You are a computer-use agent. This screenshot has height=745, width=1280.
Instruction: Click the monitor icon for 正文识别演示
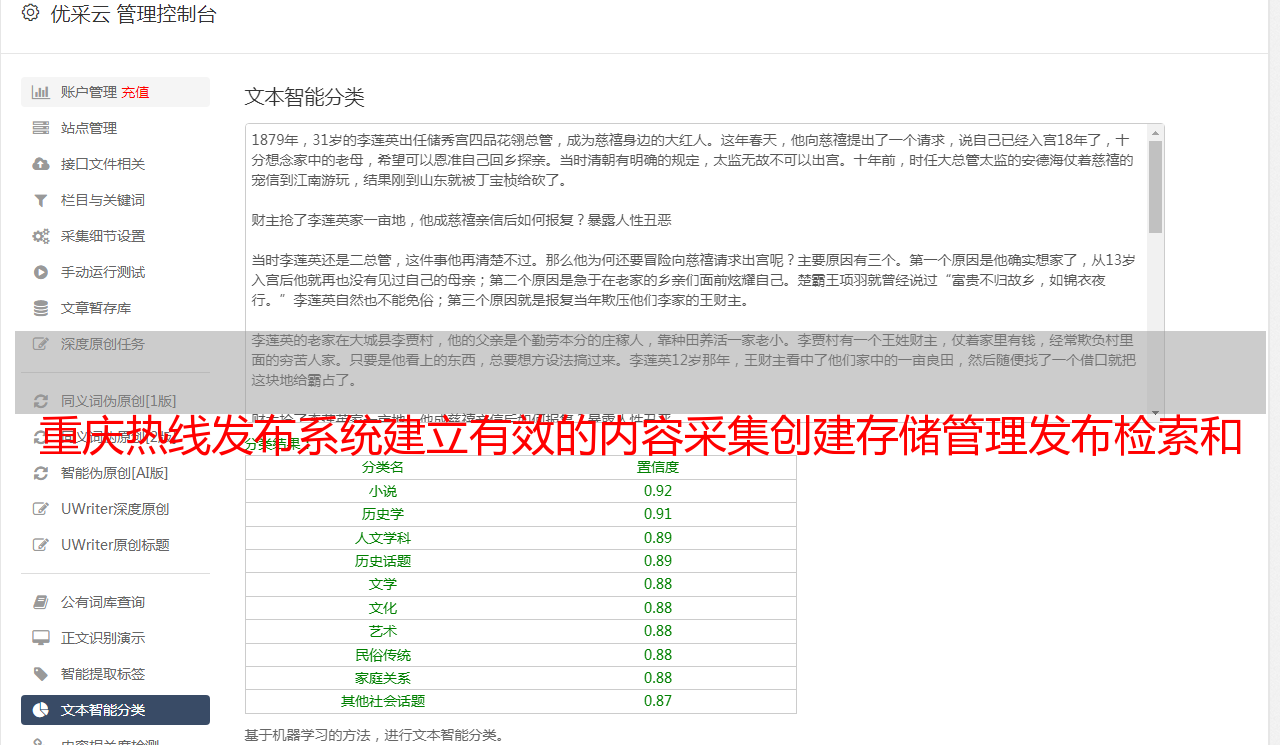coord(41,638)
